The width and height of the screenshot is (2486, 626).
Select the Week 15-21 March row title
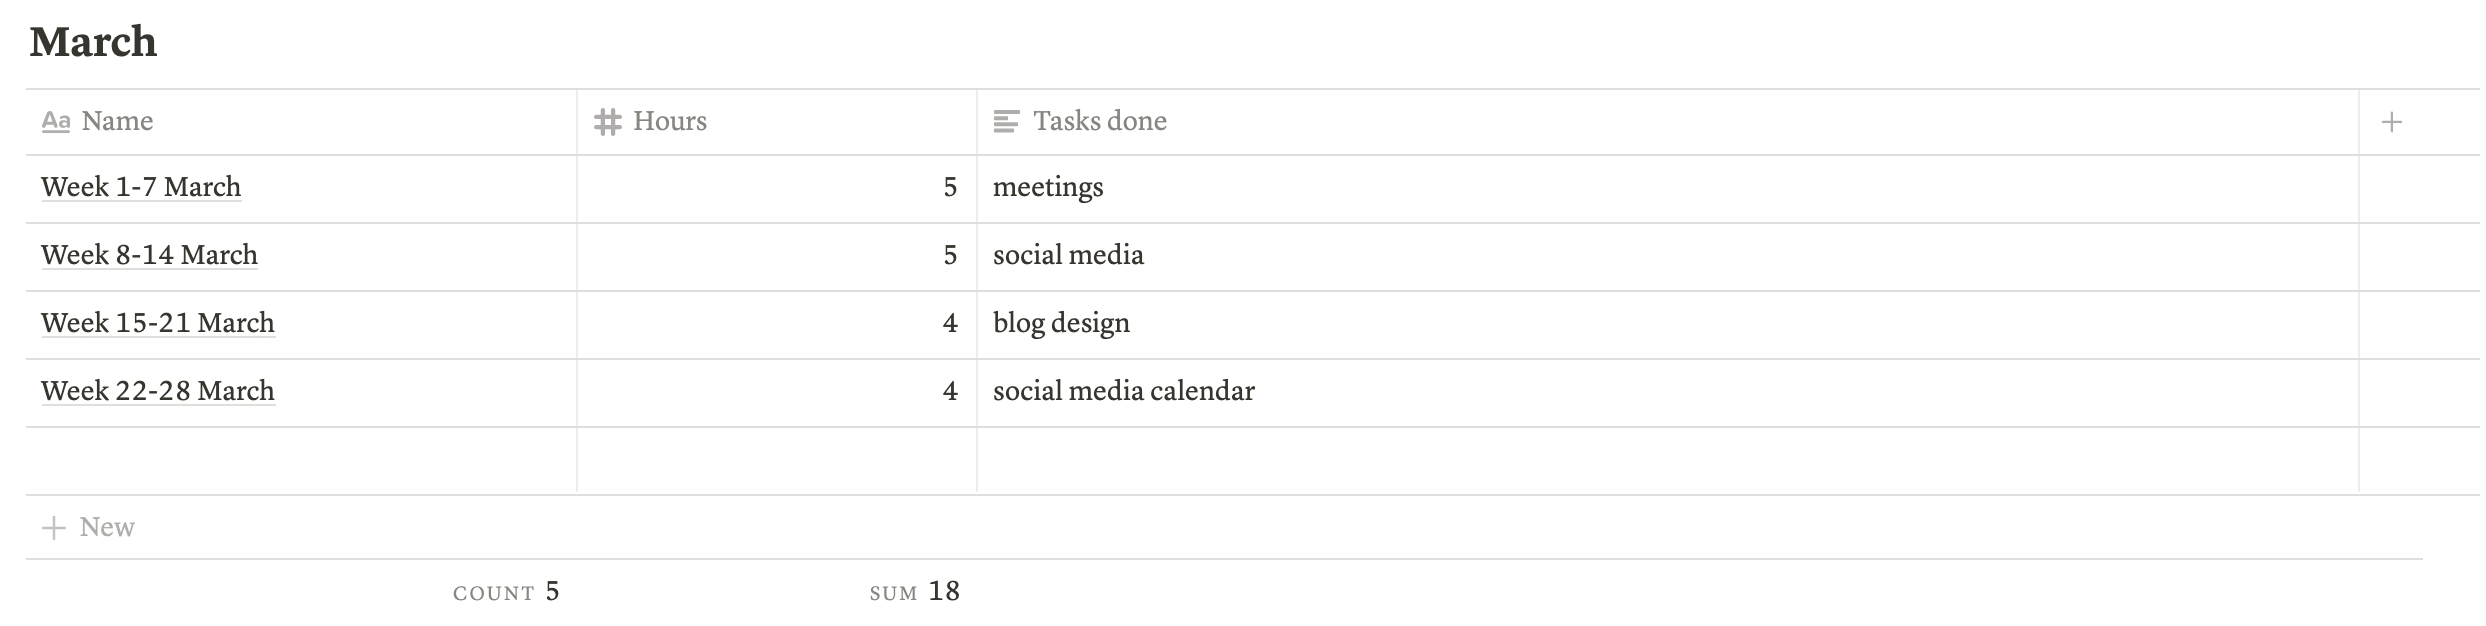coord(157,323)
